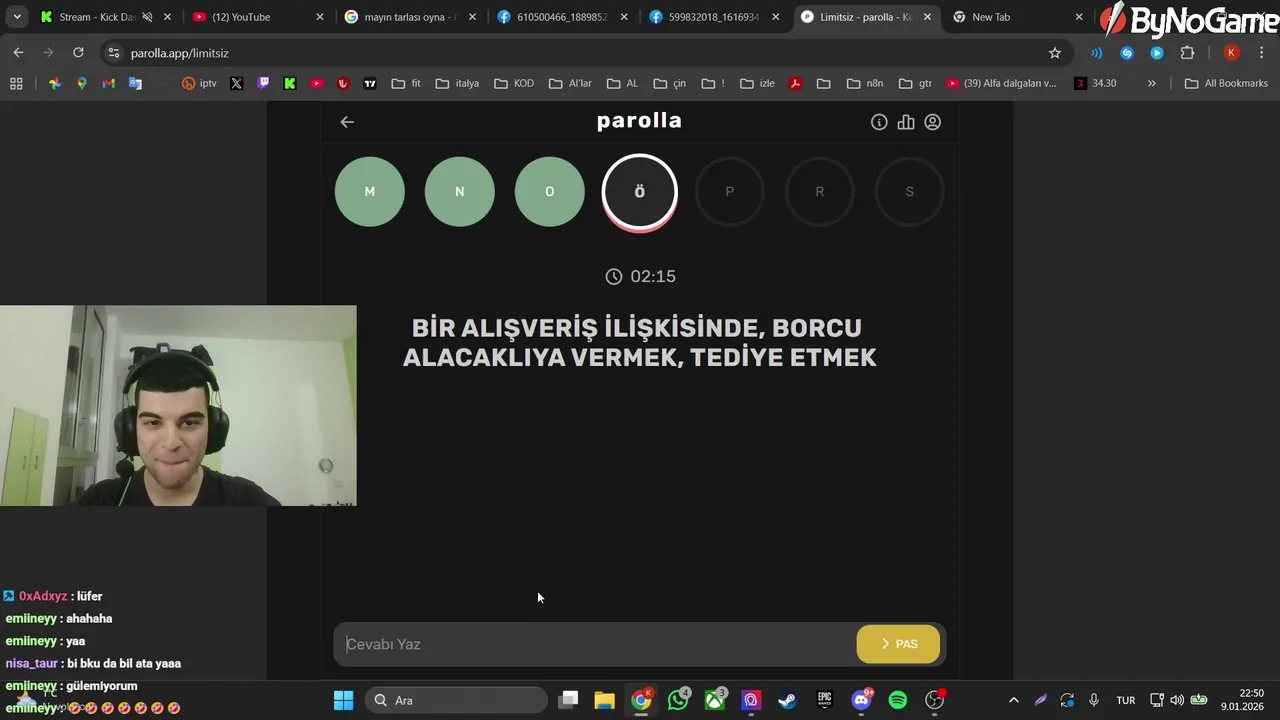
Task: Close the (12) YouTube tab
Action: (320, 17)
